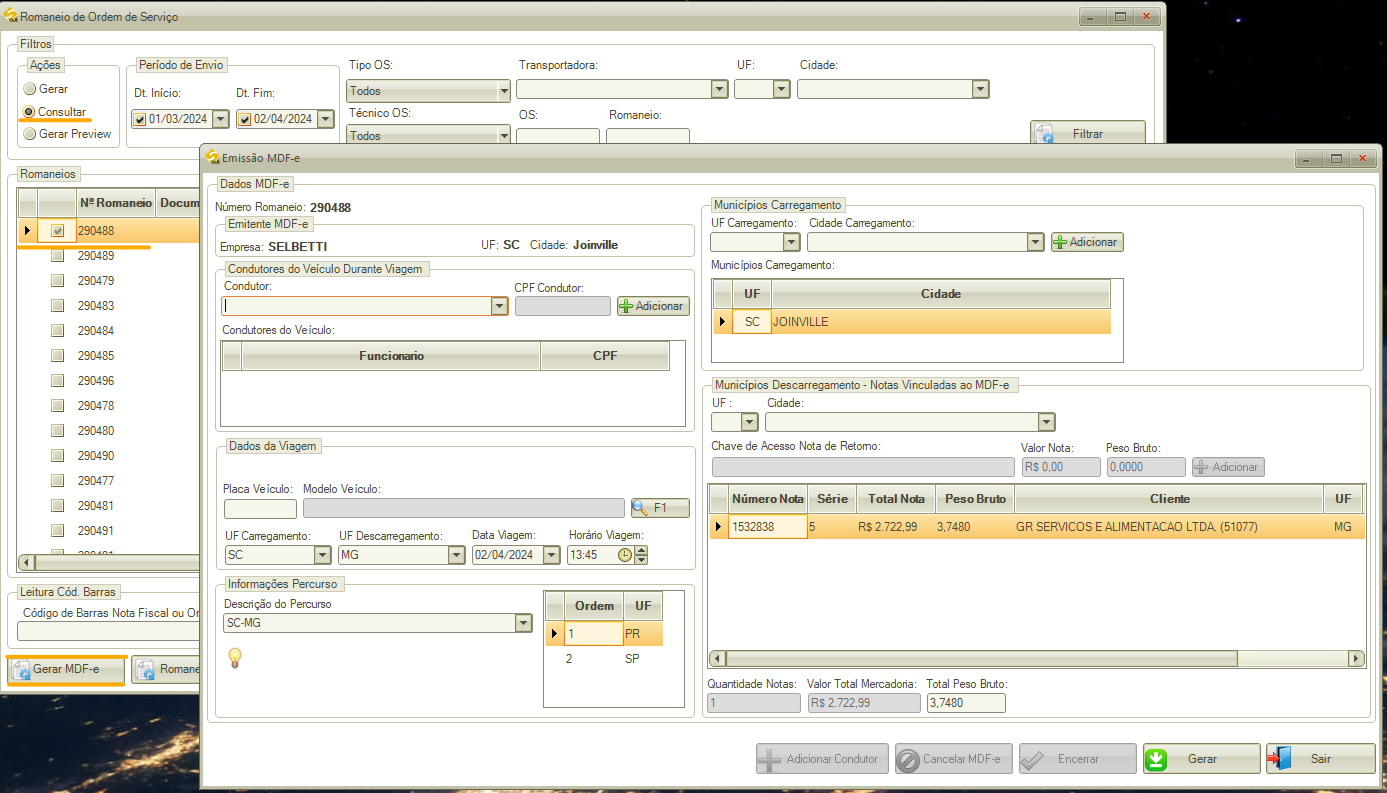The height and width of the screenshot is (793, 1387).
Task: Open UF Carregamento dropdown showing SC
Action: 322,555
